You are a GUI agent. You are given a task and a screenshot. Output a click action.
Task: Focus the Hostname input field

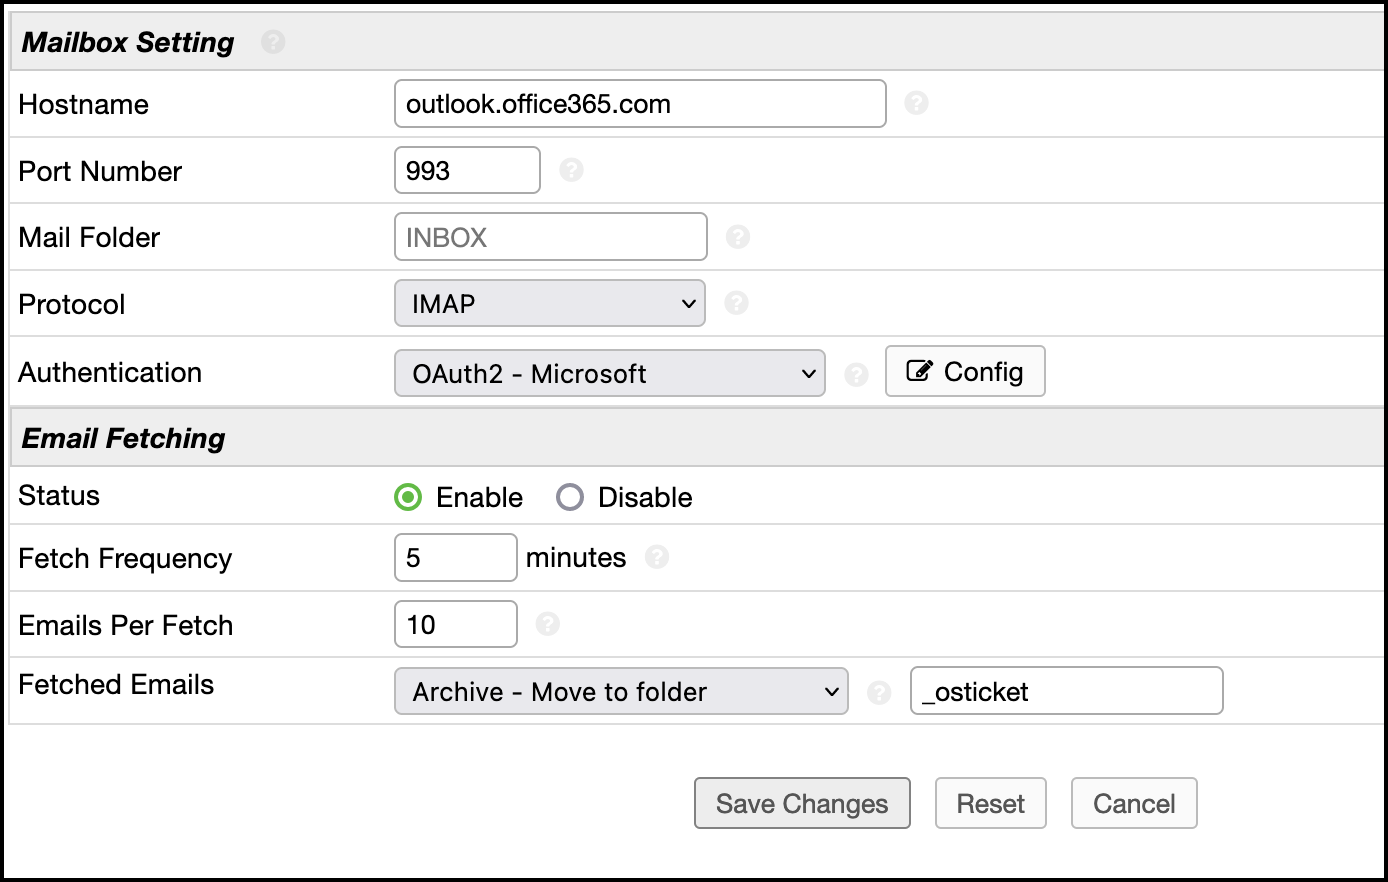[640, 104]
